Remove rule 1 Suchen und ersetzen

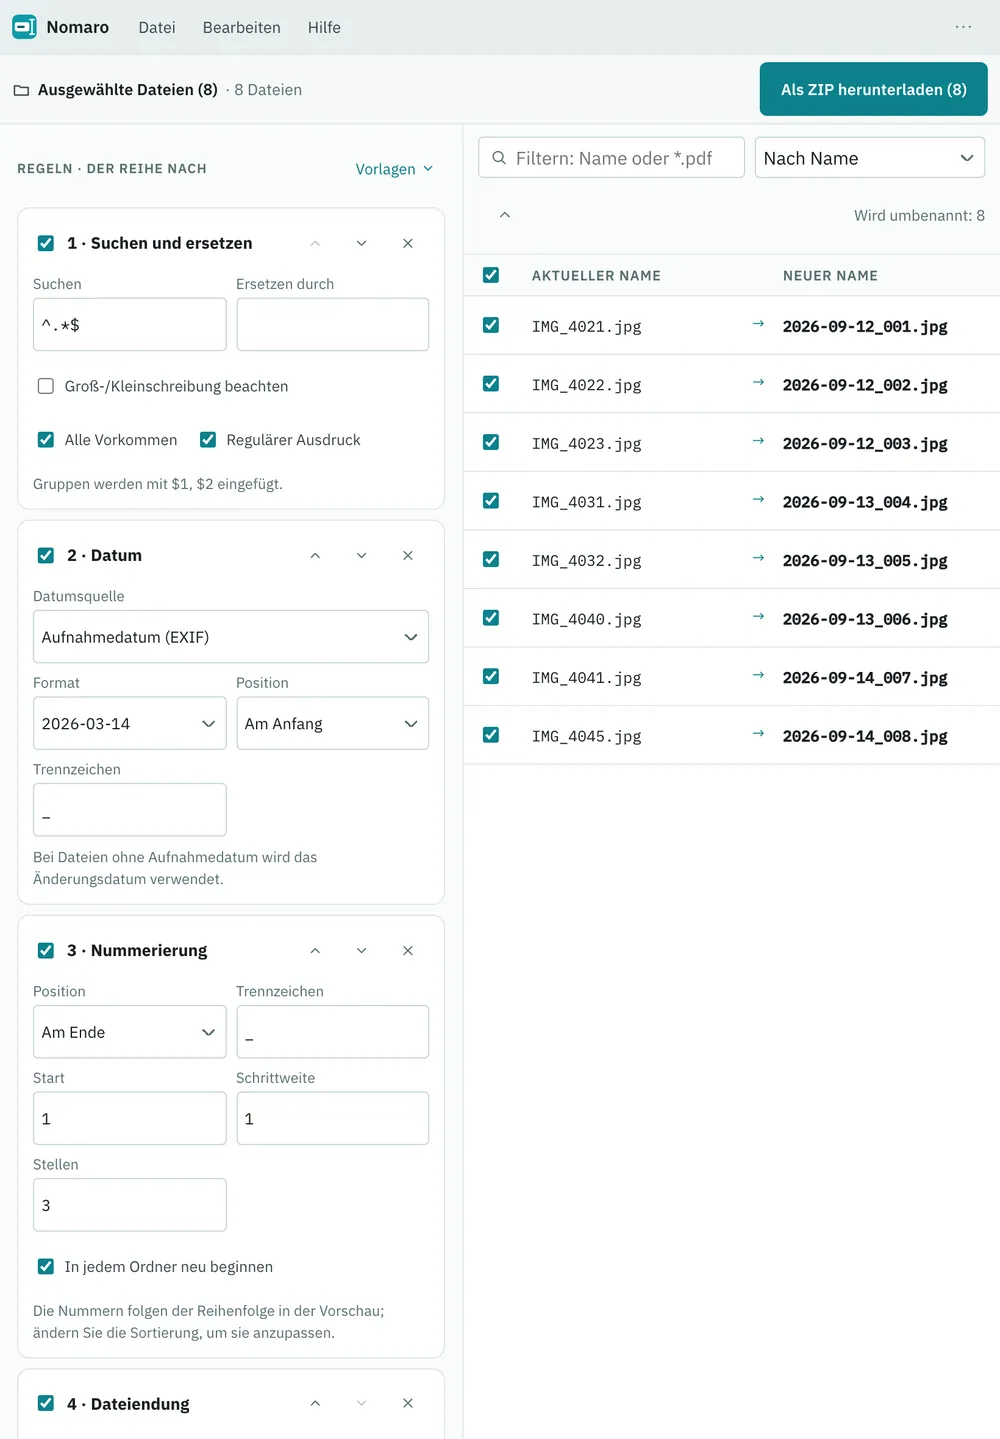point(408,243)
